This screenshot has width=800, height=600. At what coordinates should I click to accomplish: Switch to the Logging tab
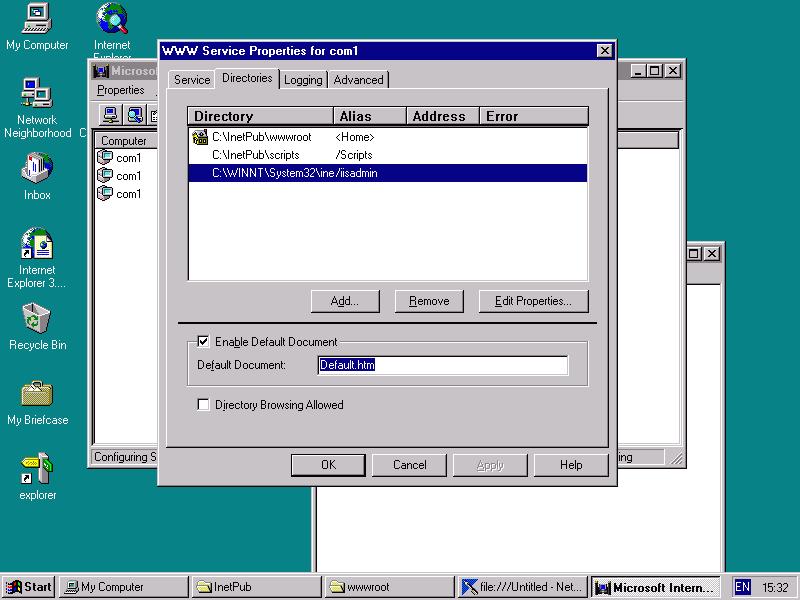(303, 80)
